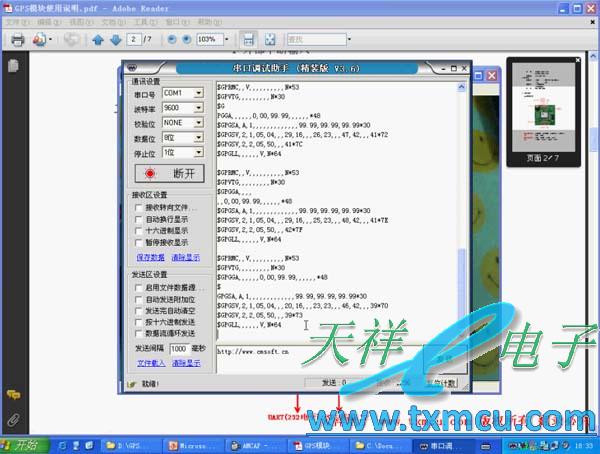Image resolution: width=600 pixels, height=454 pixels.
Task: Enable the 十六进制显示 checkbox
Action: 139,231
